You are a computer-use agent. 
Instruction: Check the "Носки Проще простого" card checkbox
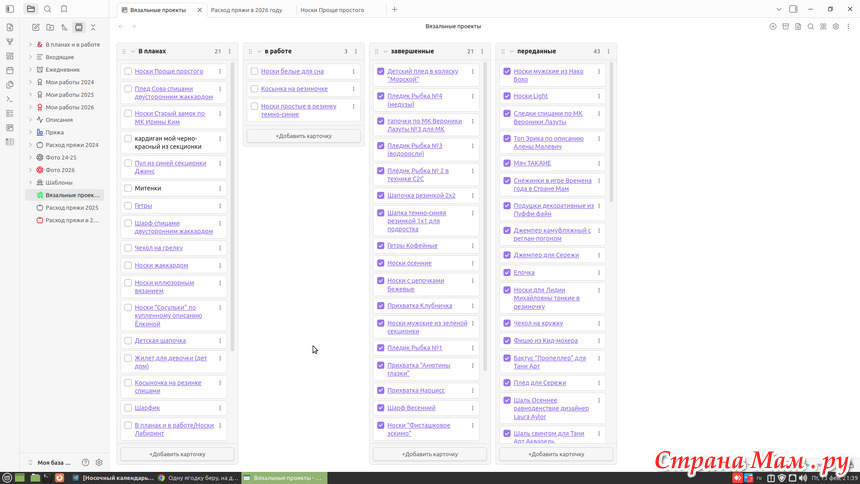point(128,71)
